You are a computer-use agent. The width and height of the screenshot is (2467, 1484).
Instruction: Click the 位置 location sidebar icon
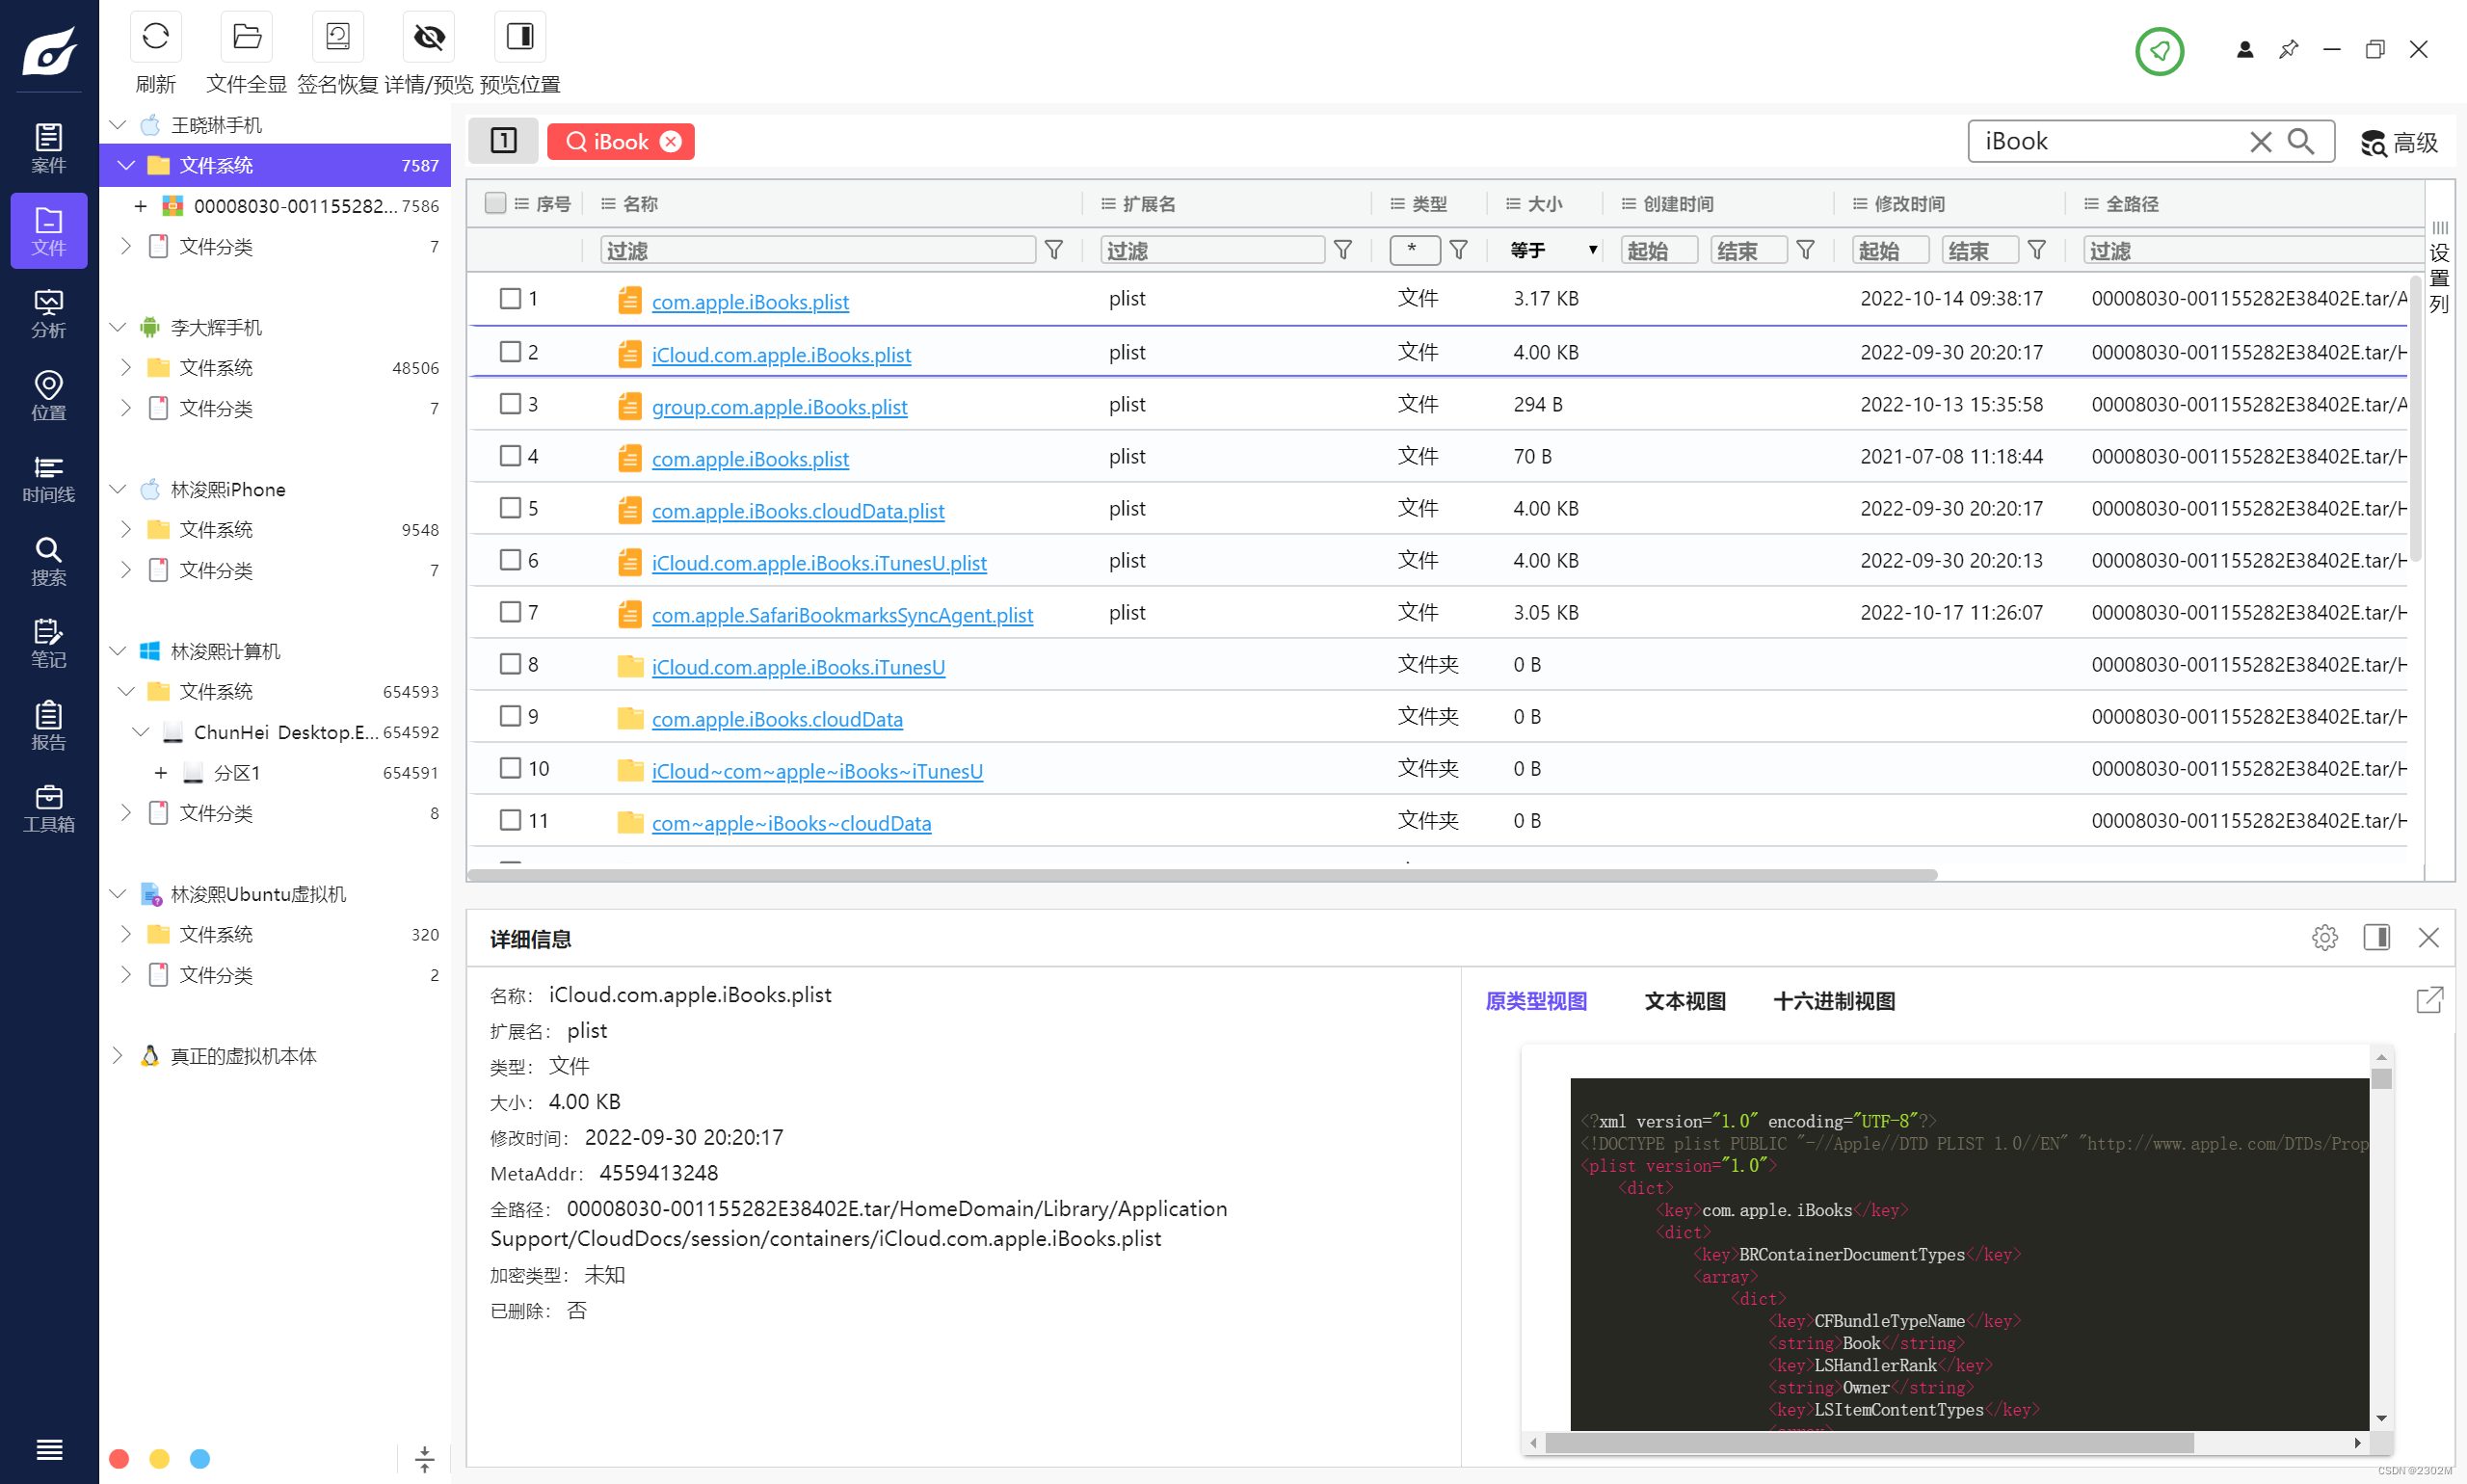[x=48, y=395]
